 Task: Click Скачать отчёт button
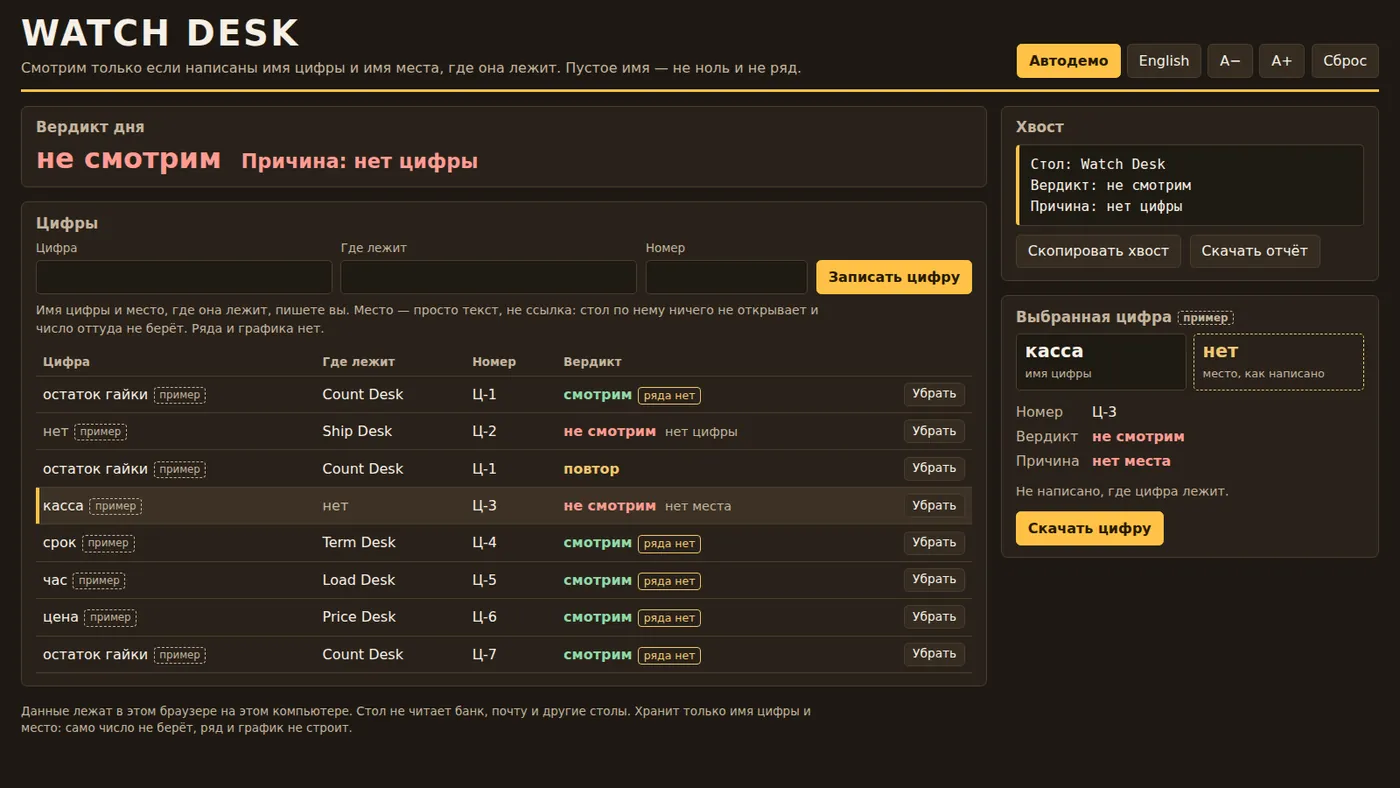pos(1255,251)
